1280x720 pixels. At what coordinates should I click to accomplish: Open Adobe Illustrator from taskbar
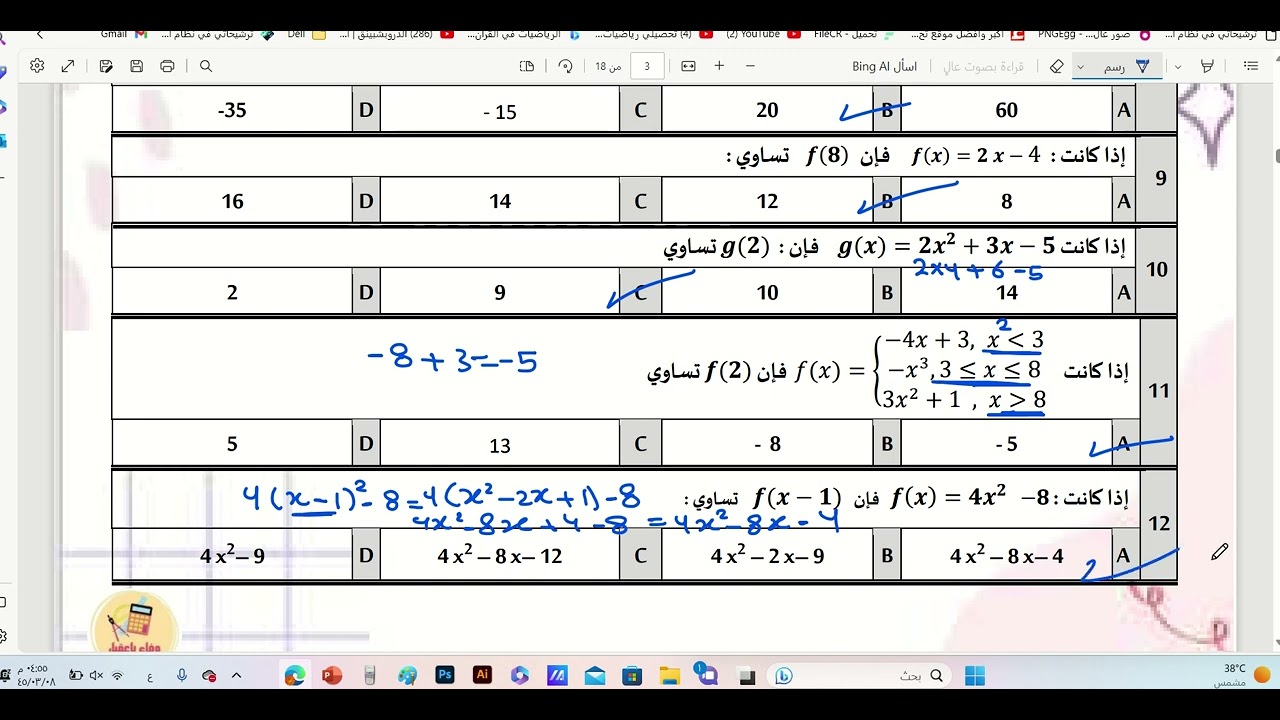coord(482,676)
